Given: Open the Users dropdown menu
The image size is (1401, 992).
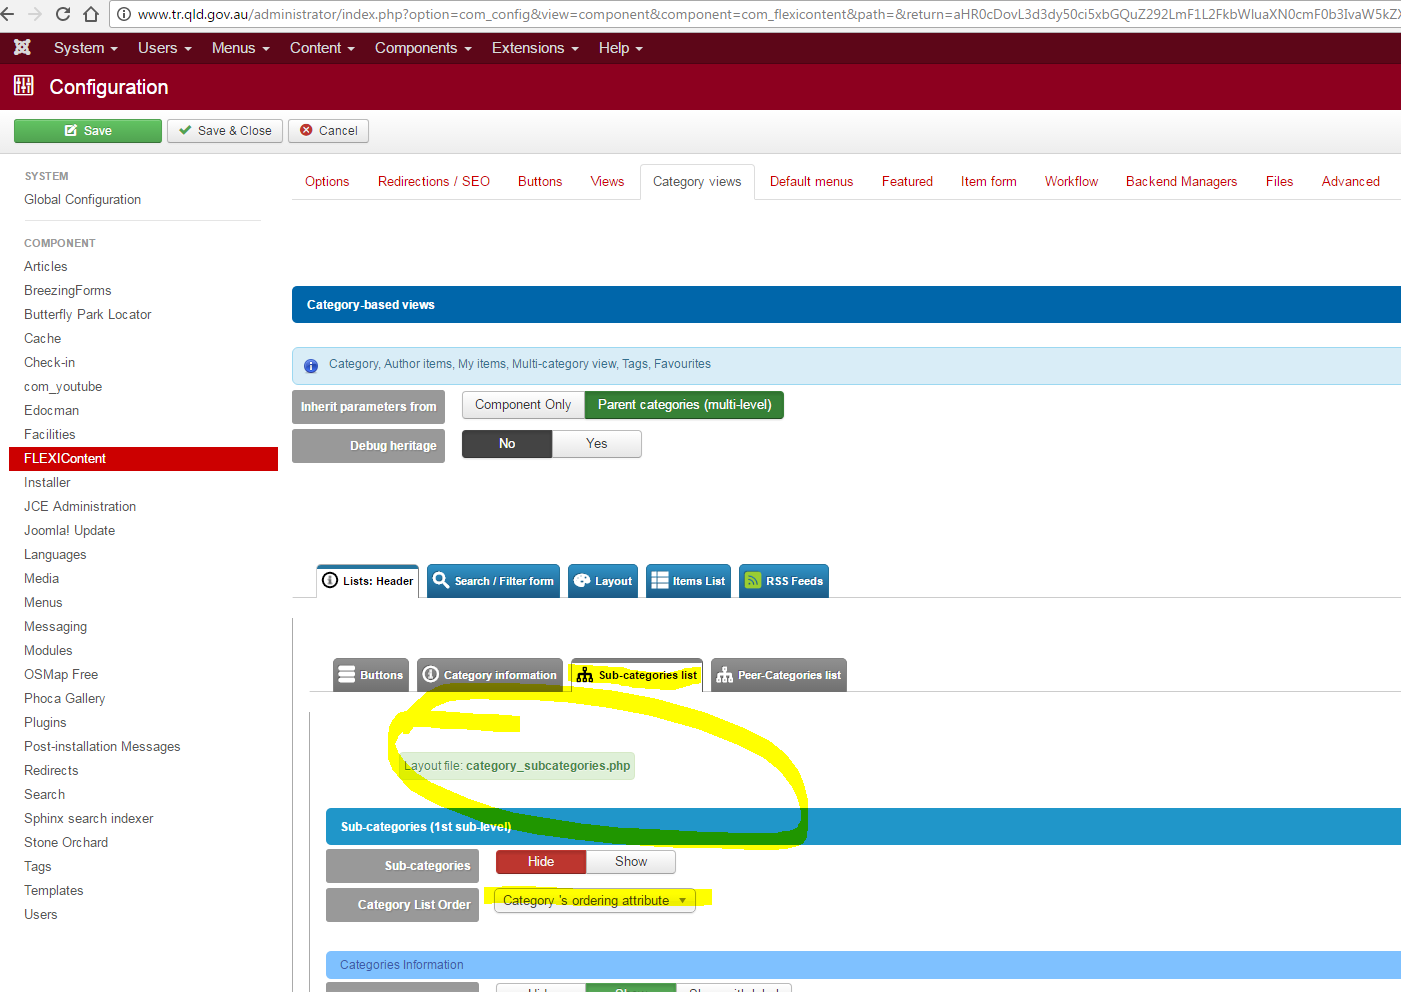Looking at the screenshot, I should (x=164, y=48).
